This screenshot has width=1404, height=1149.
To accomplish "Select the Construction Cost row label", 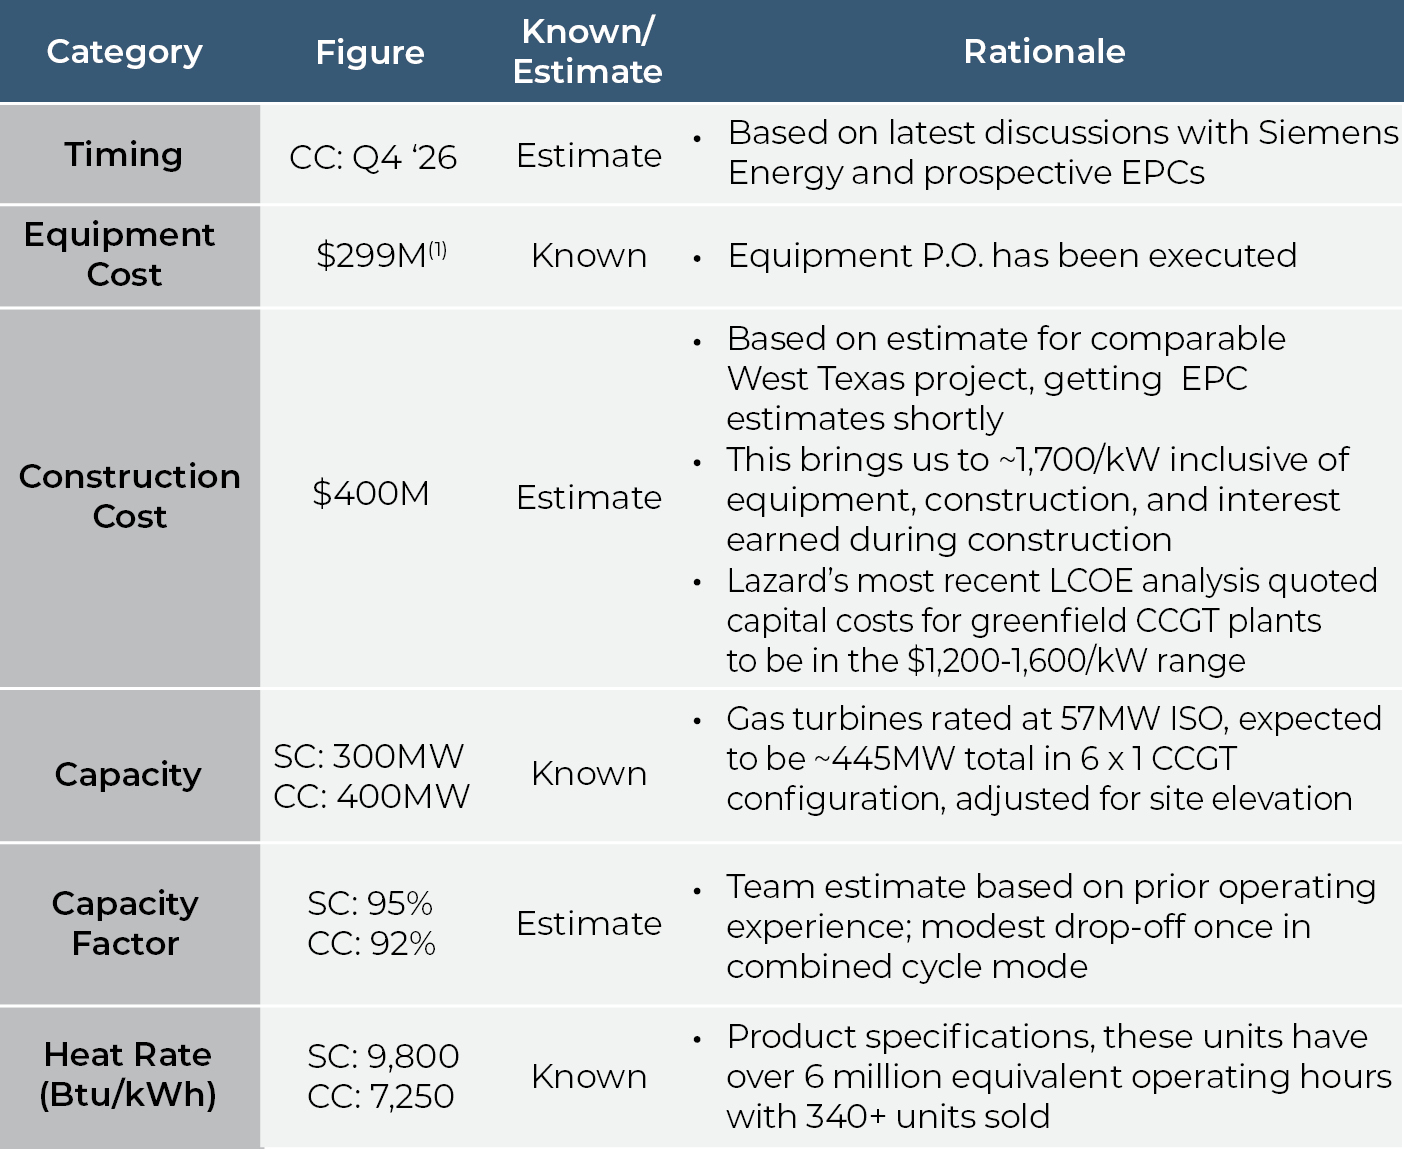I will 130,496.
